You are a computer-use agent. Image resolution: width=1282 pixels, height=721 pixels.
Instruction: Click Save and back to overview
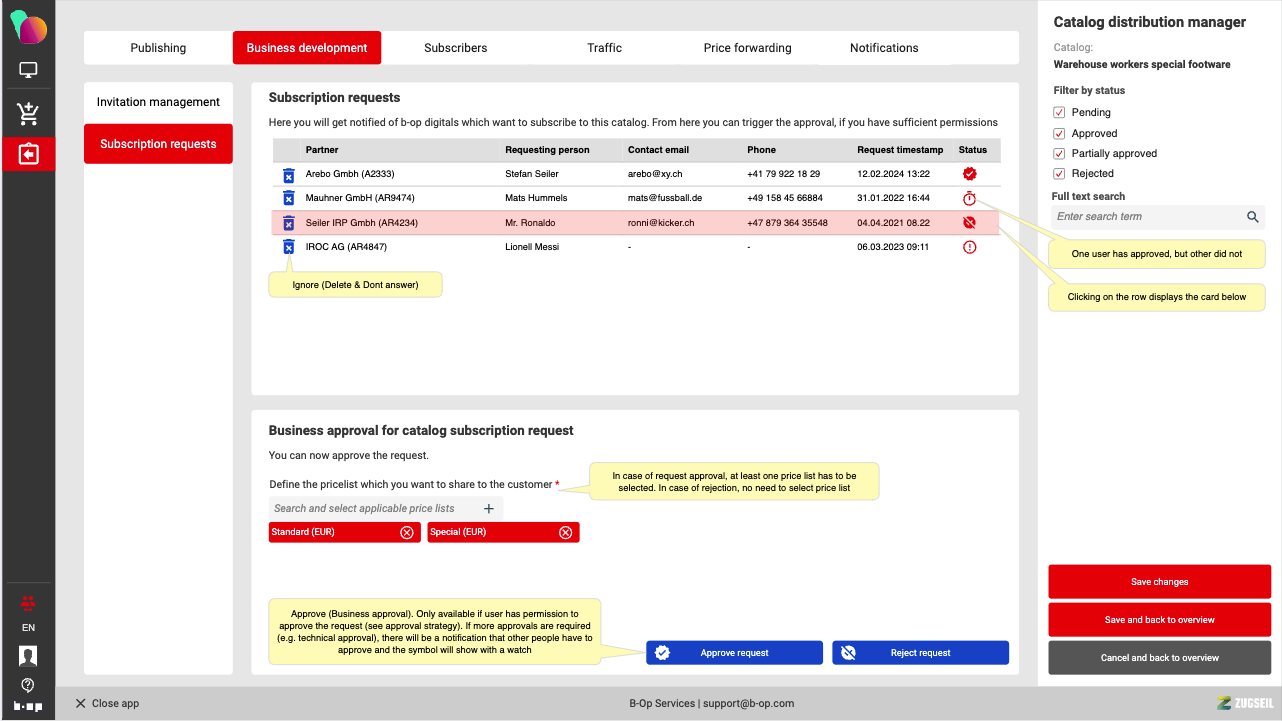(x=1159, y=620)
